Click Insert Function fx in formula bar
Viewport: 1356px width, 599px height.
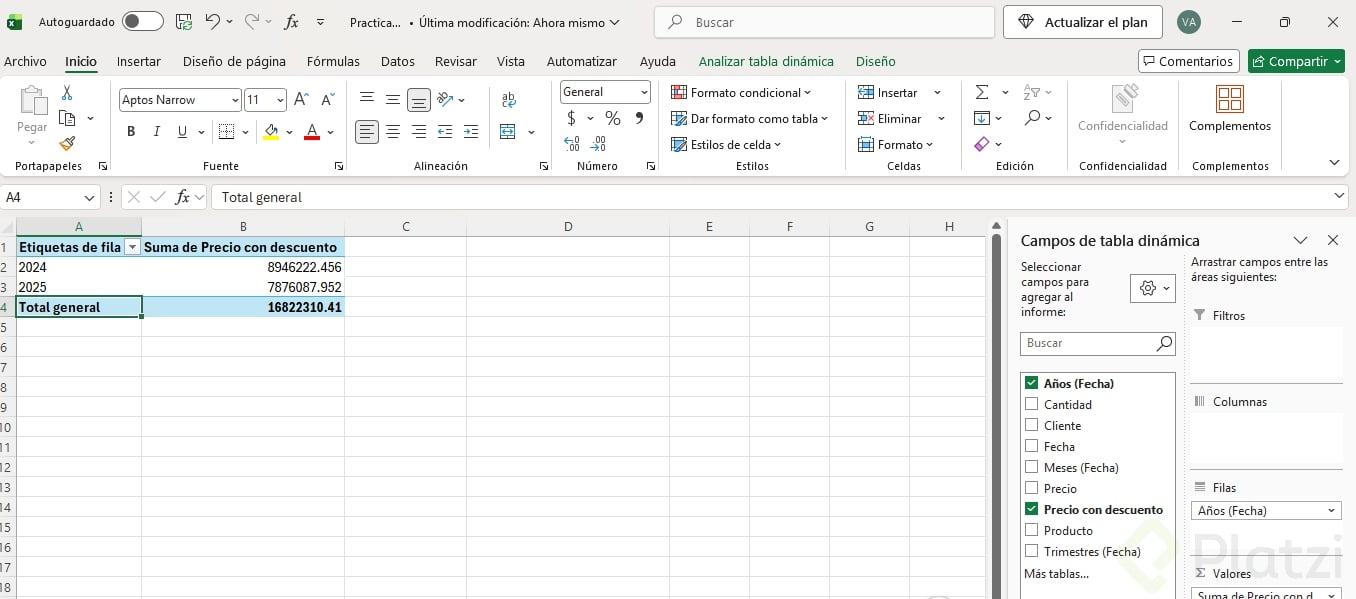[x=183, y=197]
